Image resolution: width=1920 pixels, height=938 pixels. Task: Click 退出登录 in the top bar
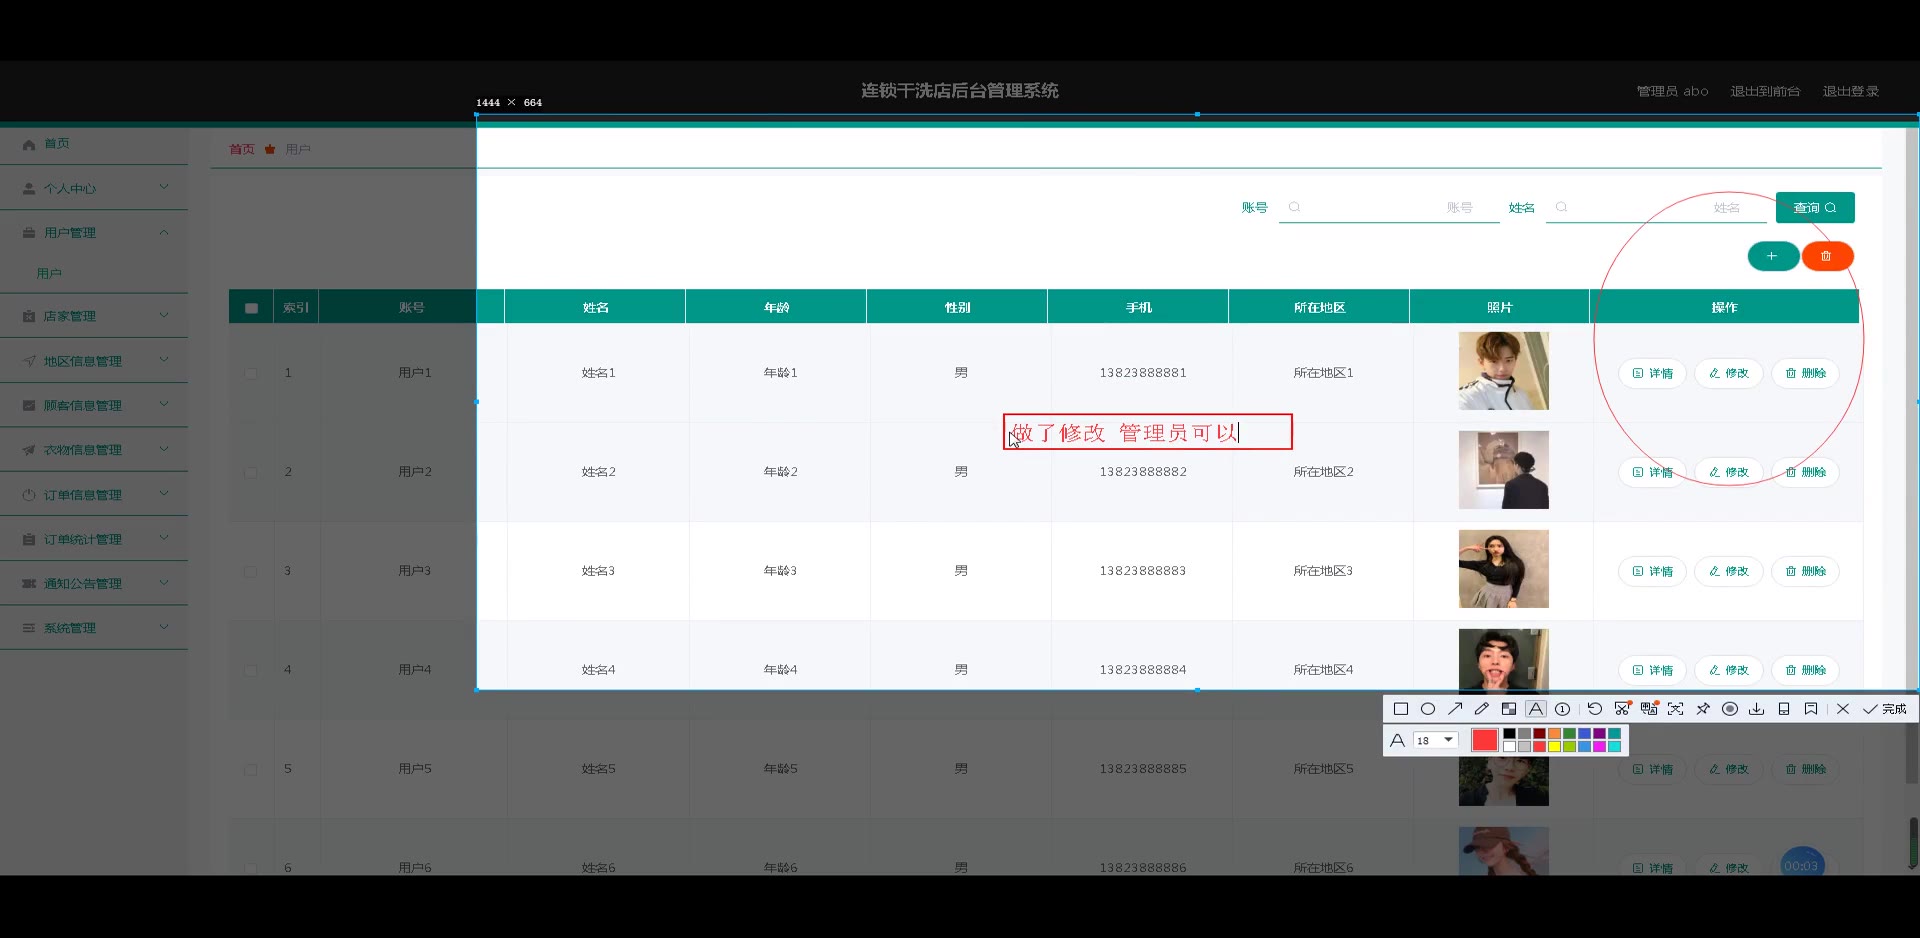tap(1850, 91)
